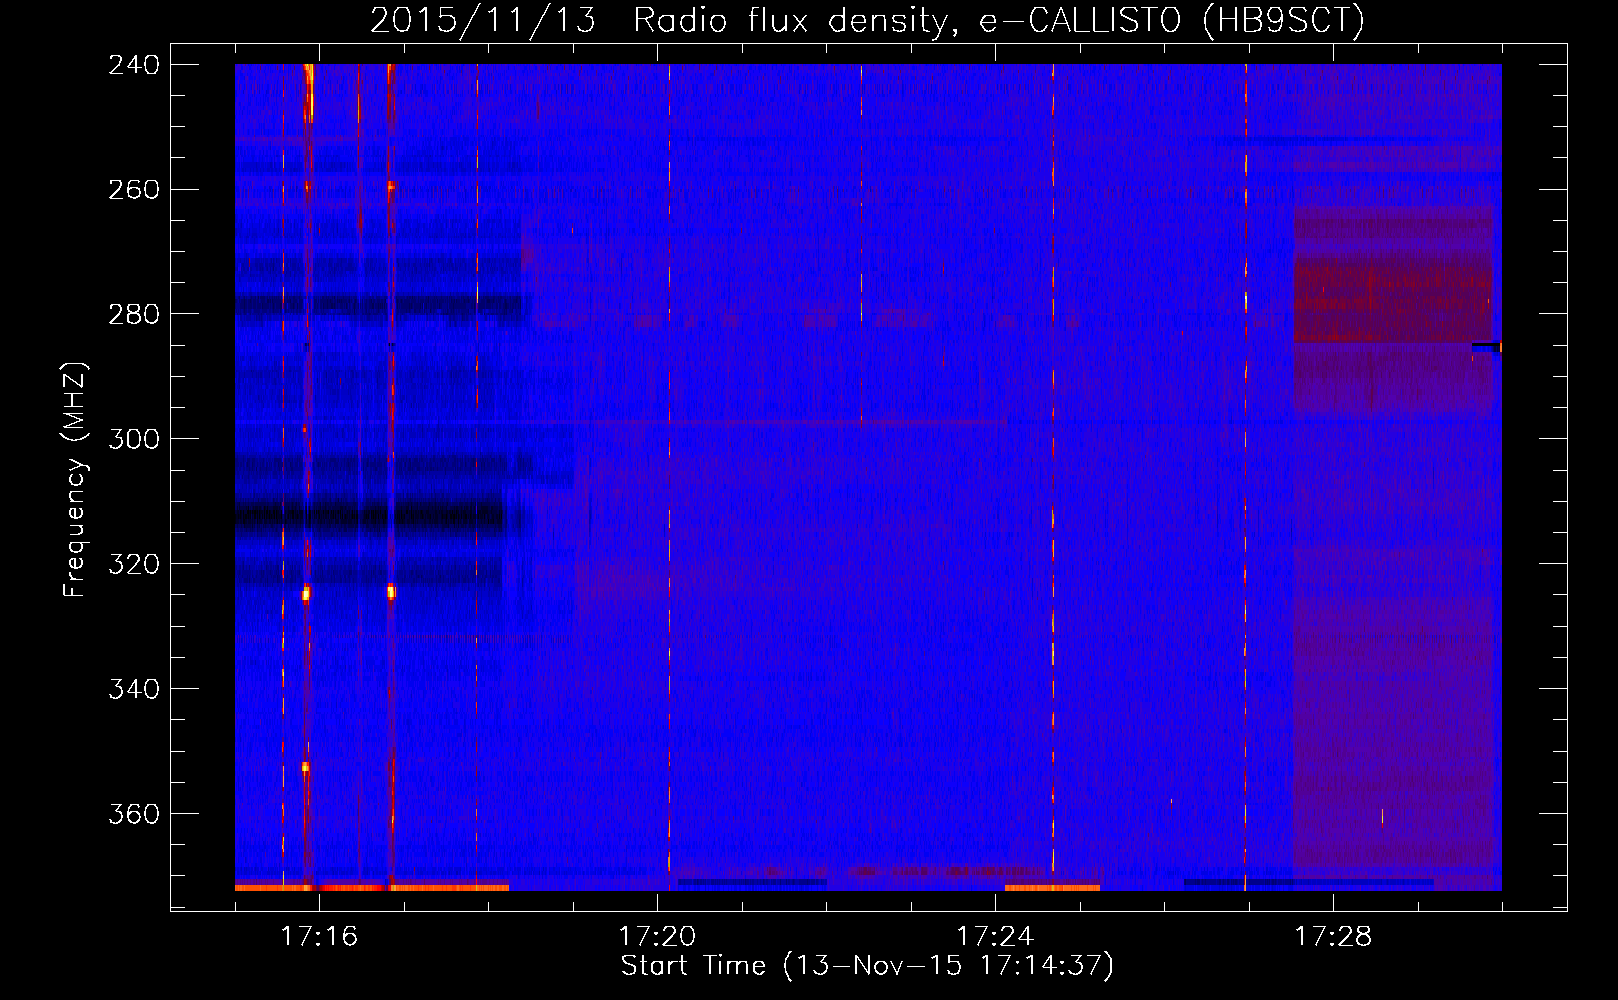Click the 280 frequency tick label
1618x1000 pixels.
134,315
